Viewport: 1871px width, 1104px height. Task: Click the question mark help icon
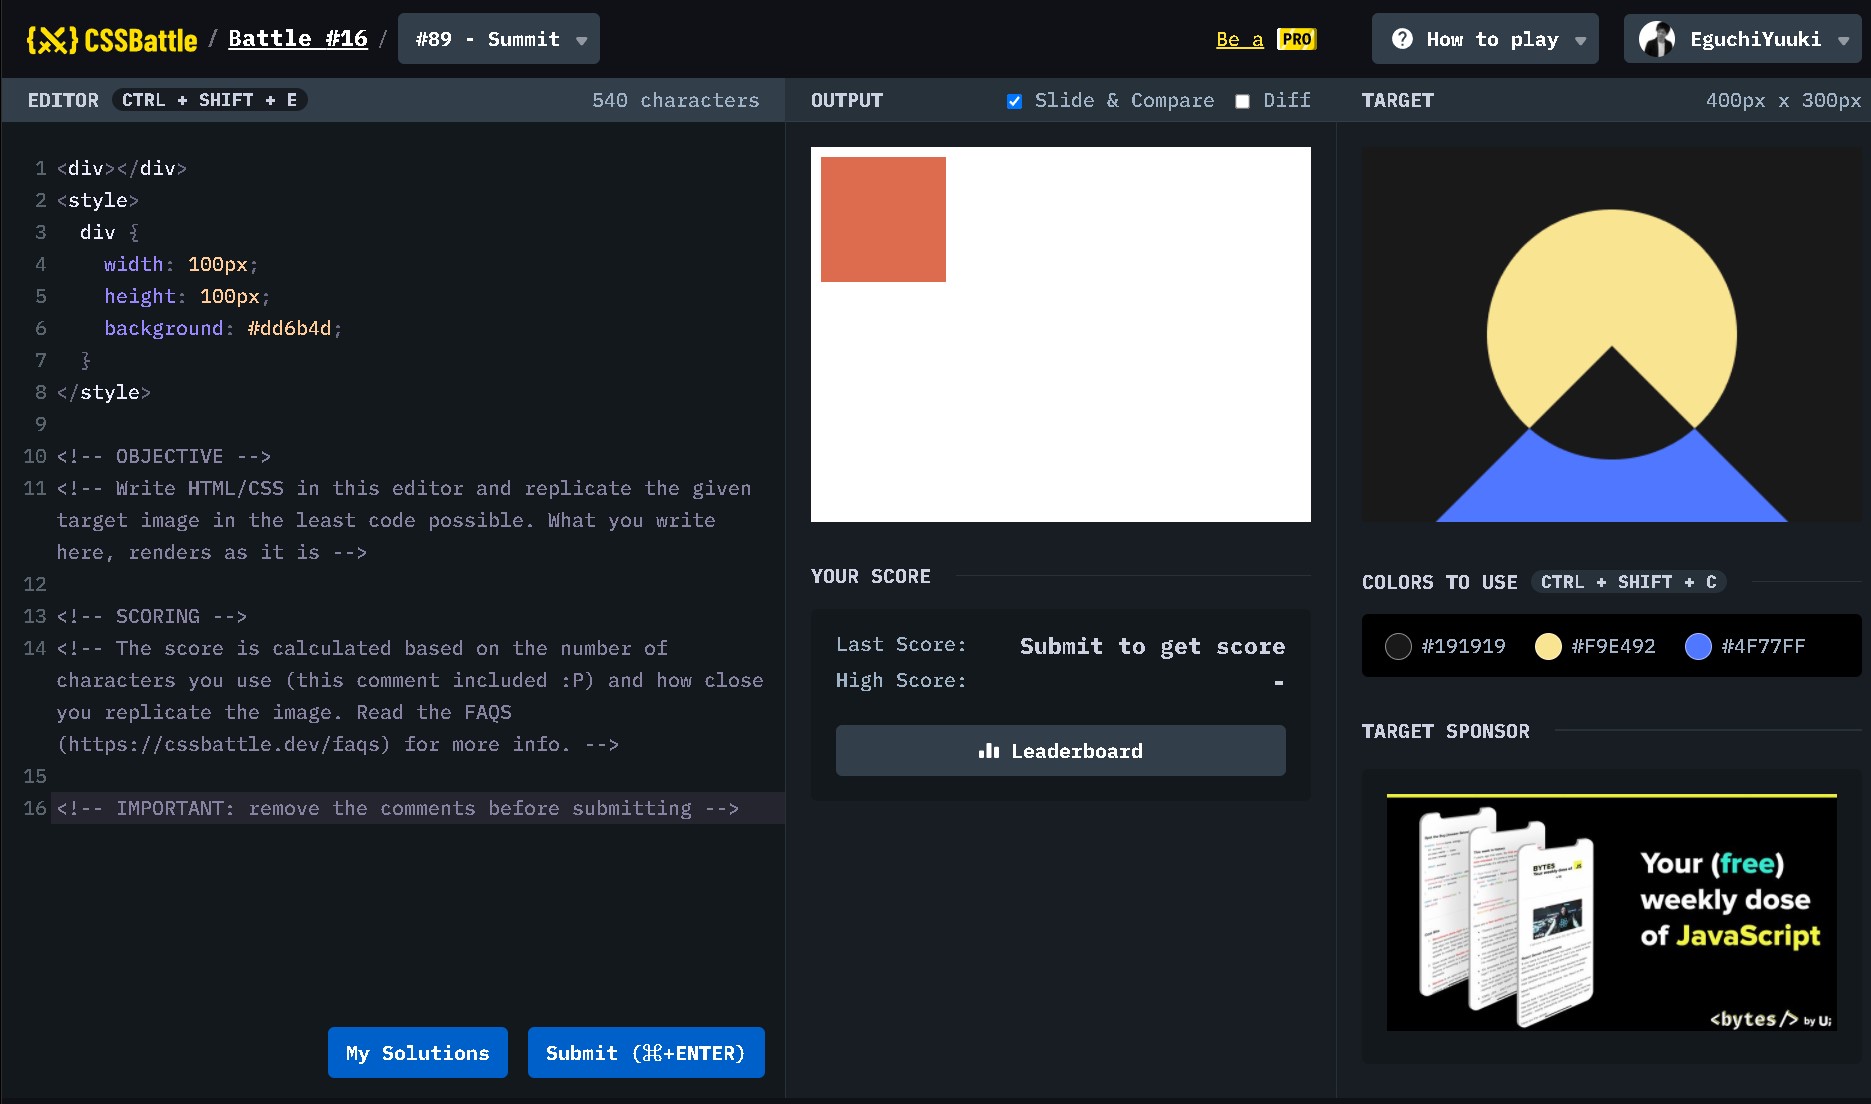[1404, 38]
